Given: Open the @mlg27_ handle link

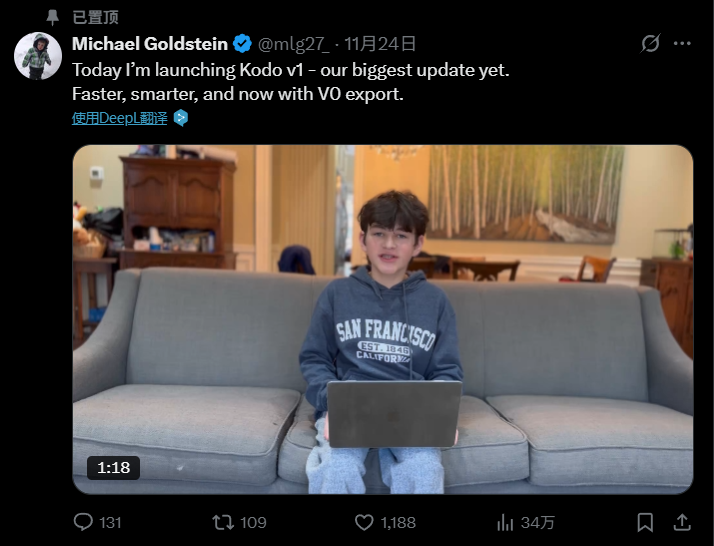Looking at the screenshot, I should tap(293, 44).
